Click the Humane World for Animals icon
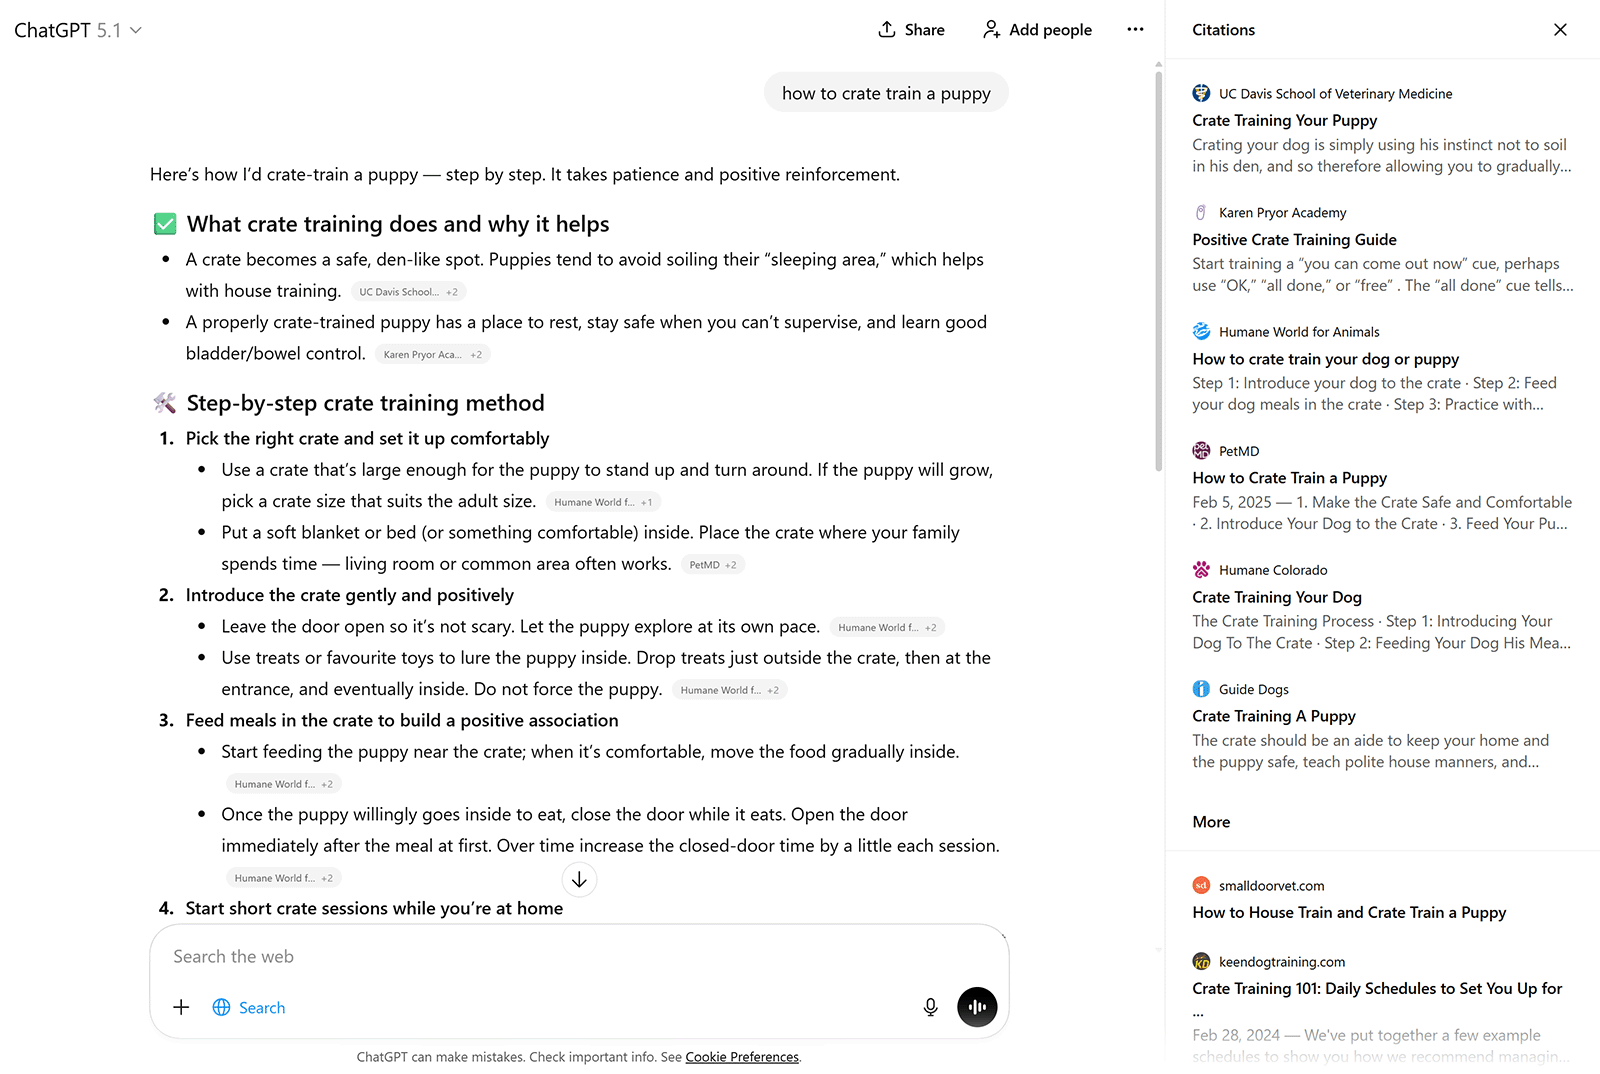Screen dimensions: 1600x1074 pyautogui.click(x=1200, y=330)
